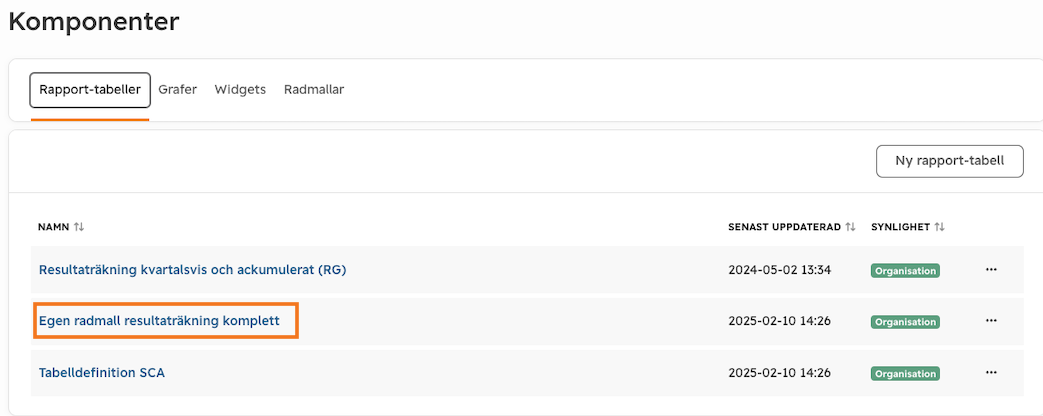Open Tabelldefinition SCA report table

[102, 373]
